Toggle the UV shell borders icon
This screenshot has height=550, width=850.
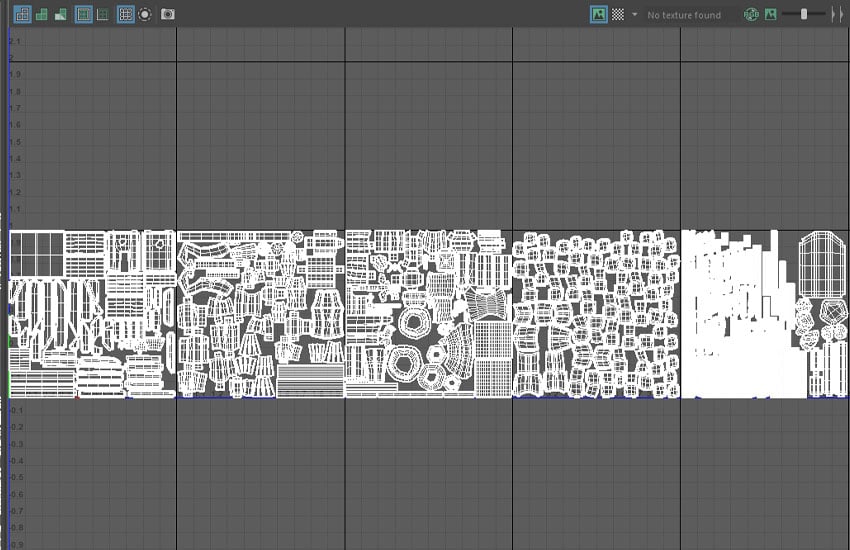pos(103,15)
